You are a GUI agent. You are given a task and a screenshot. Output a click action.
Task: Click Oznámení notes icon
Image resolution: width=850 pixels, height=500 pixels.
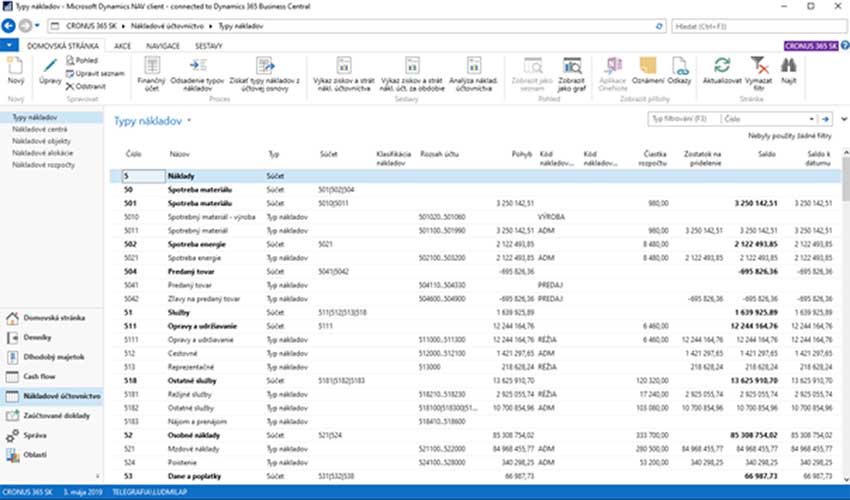(x=648, y=66)
